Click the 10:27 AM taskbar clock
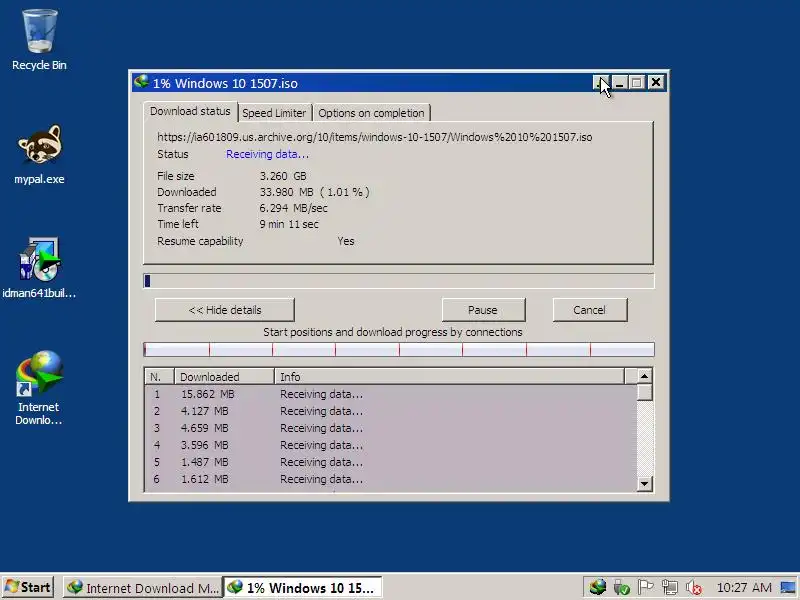 [744, 588]
